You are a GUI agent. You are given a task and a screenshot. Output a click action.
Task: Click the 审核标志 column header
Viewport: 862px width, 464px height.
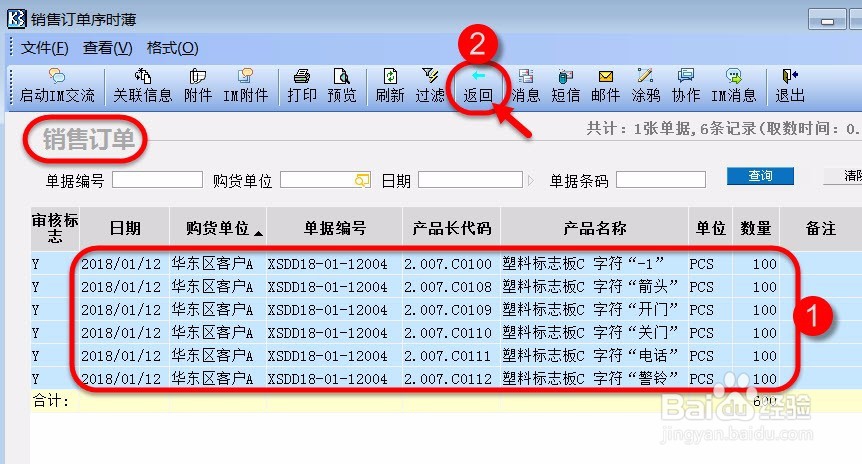[x=55, y=228]
